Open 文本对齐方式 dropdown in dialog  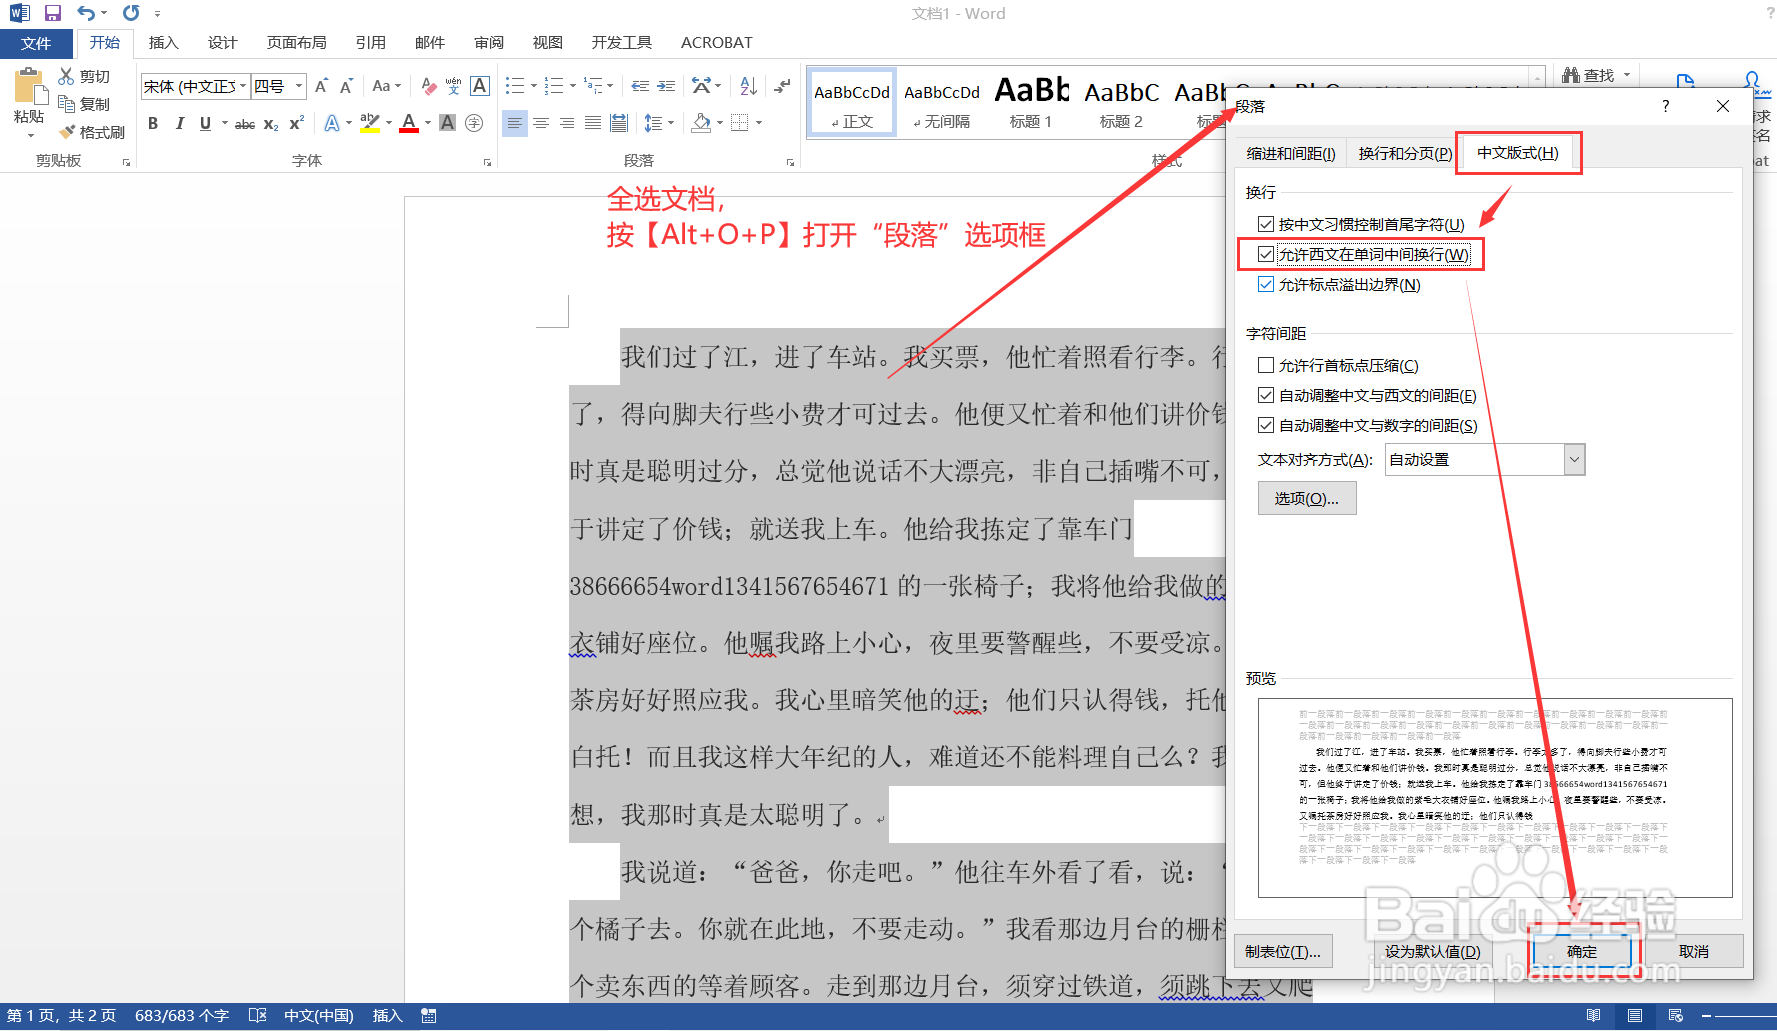[x=1575, y=459]
